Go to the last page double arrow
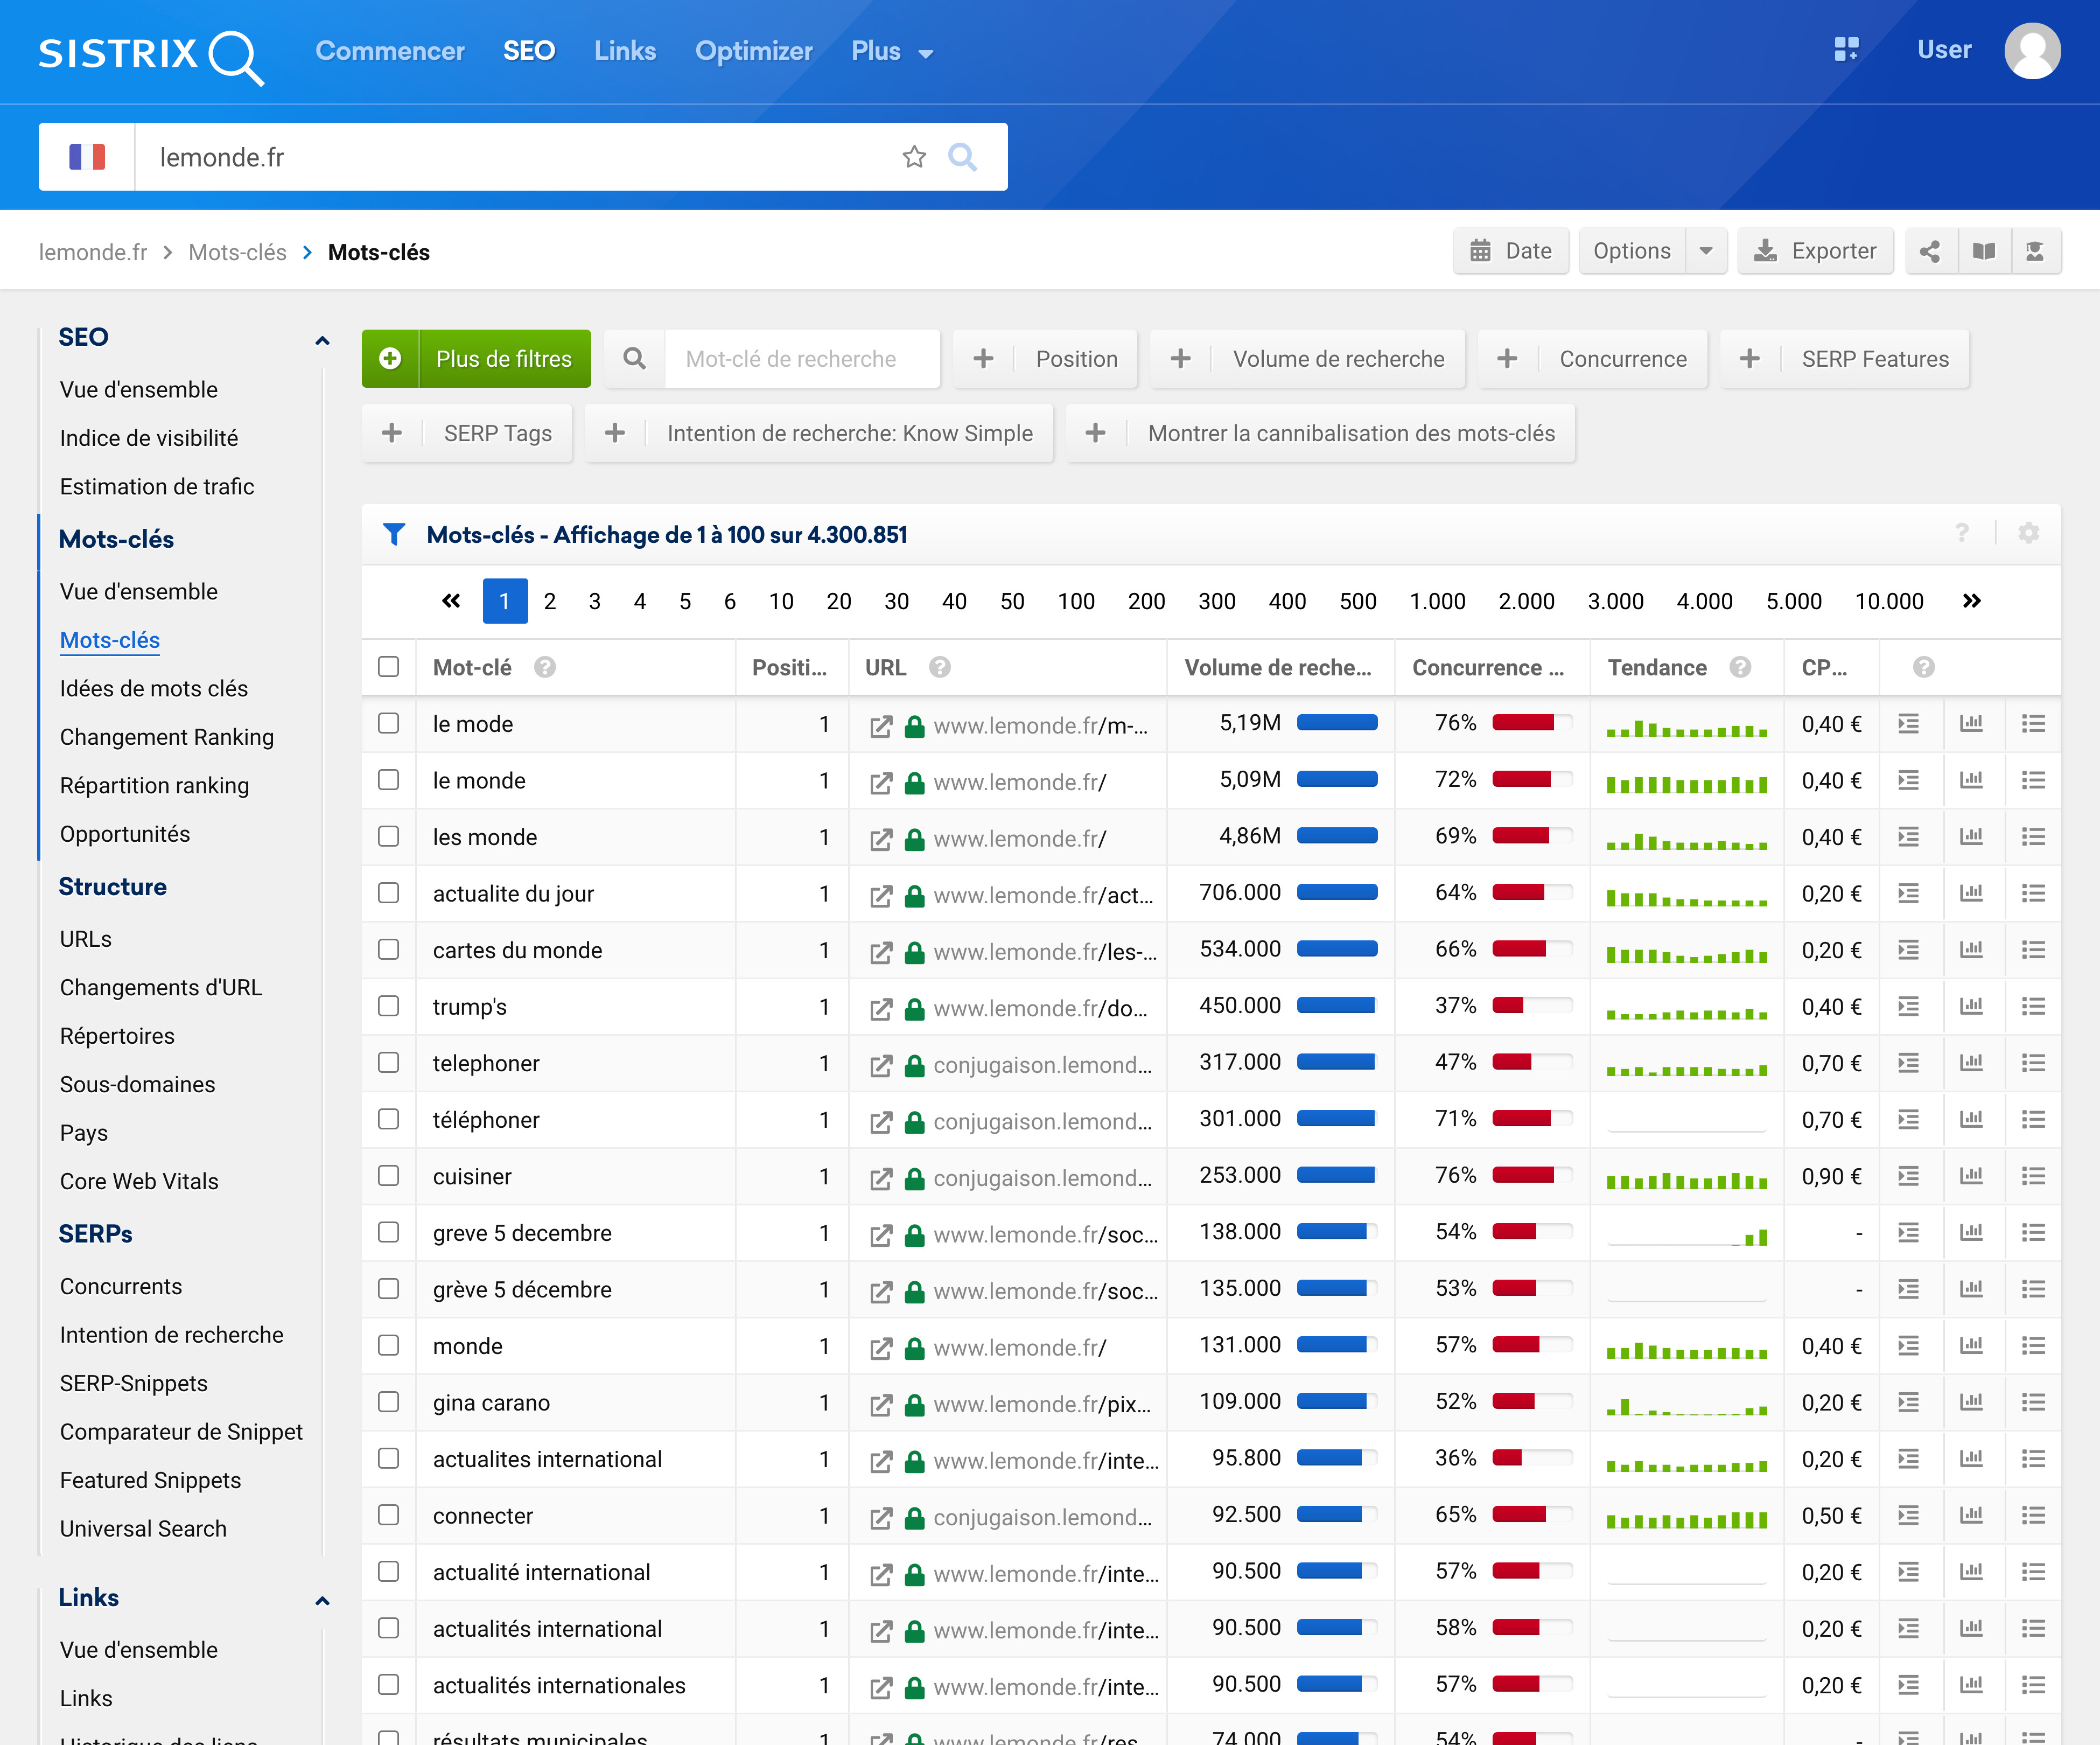The width and height of the screenshot is (2100, 1745). (1971, 601)
